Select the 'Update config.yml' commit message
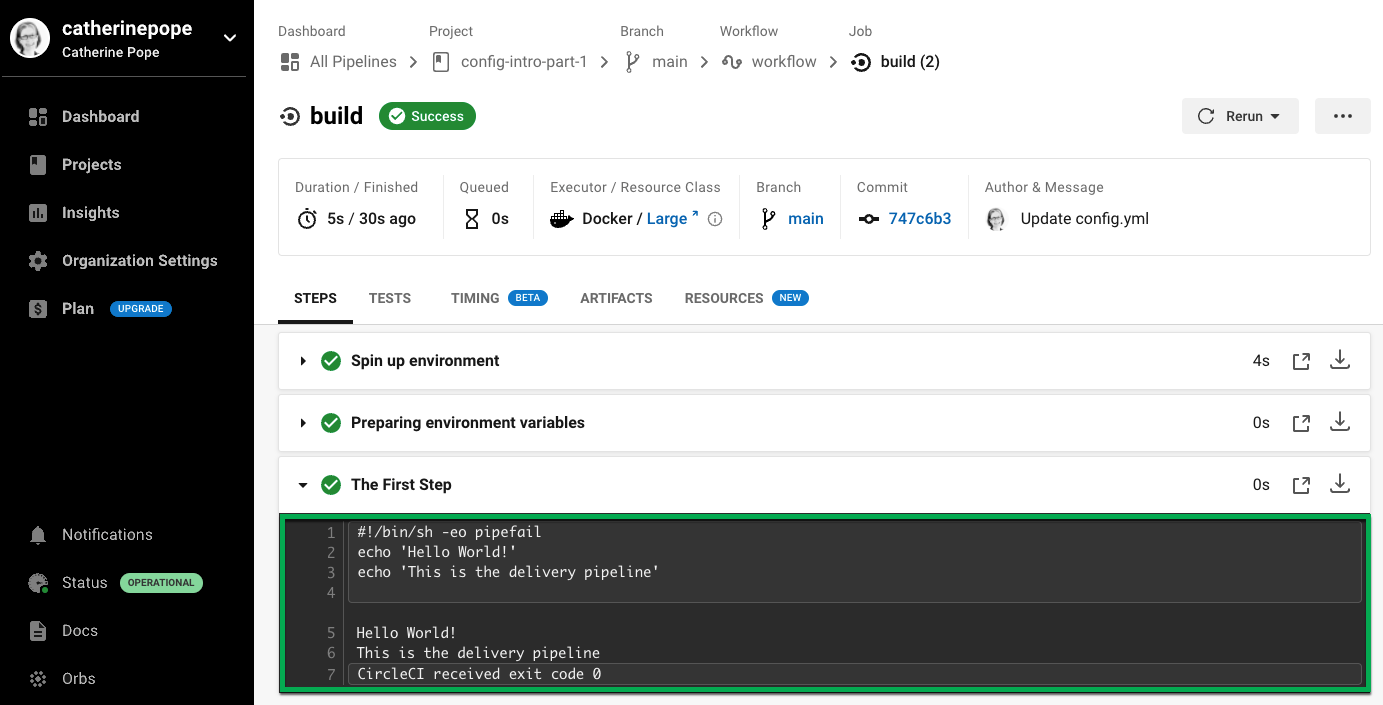The width and height of the screenshot is (1383, 705). coord(1085,219)
